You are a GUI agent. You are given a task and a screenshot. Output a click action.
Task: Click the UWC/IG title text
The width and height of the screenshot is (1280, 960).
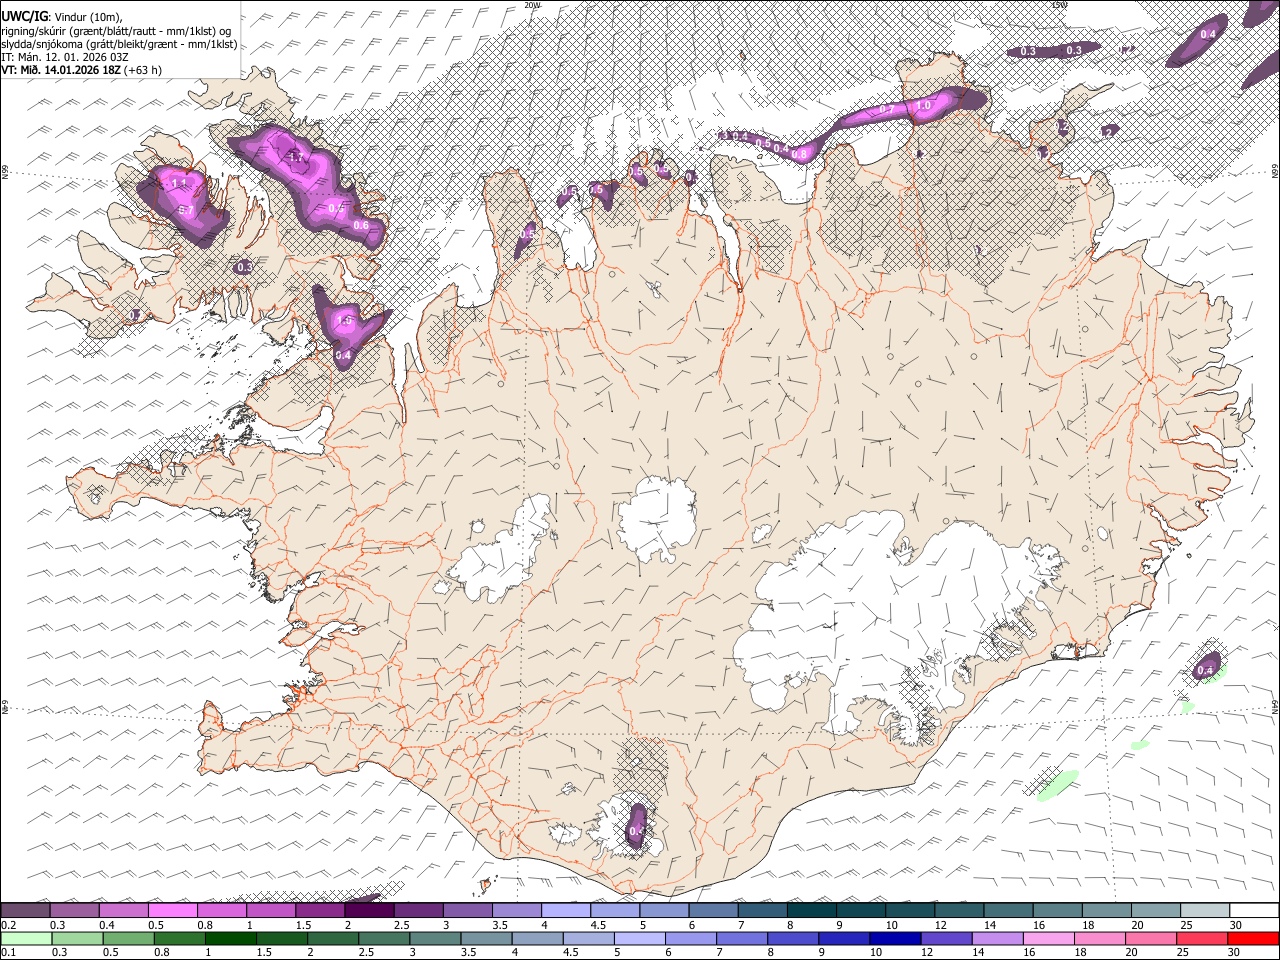point(24,15)
